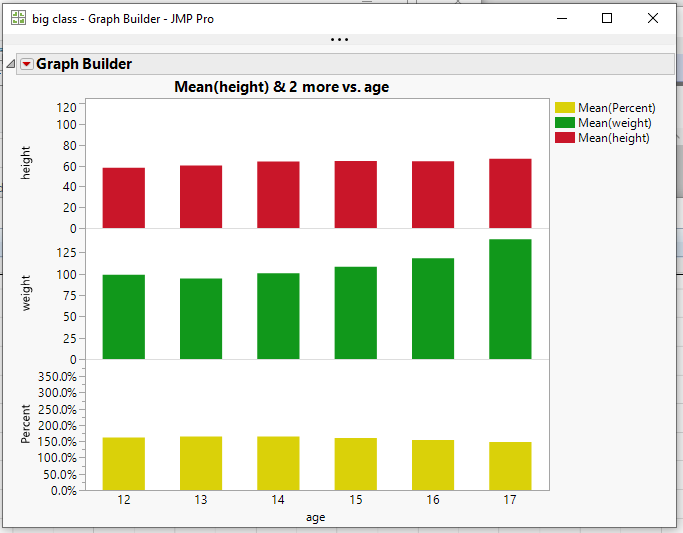Click the Graph Builder heading text

click(84, 64)
